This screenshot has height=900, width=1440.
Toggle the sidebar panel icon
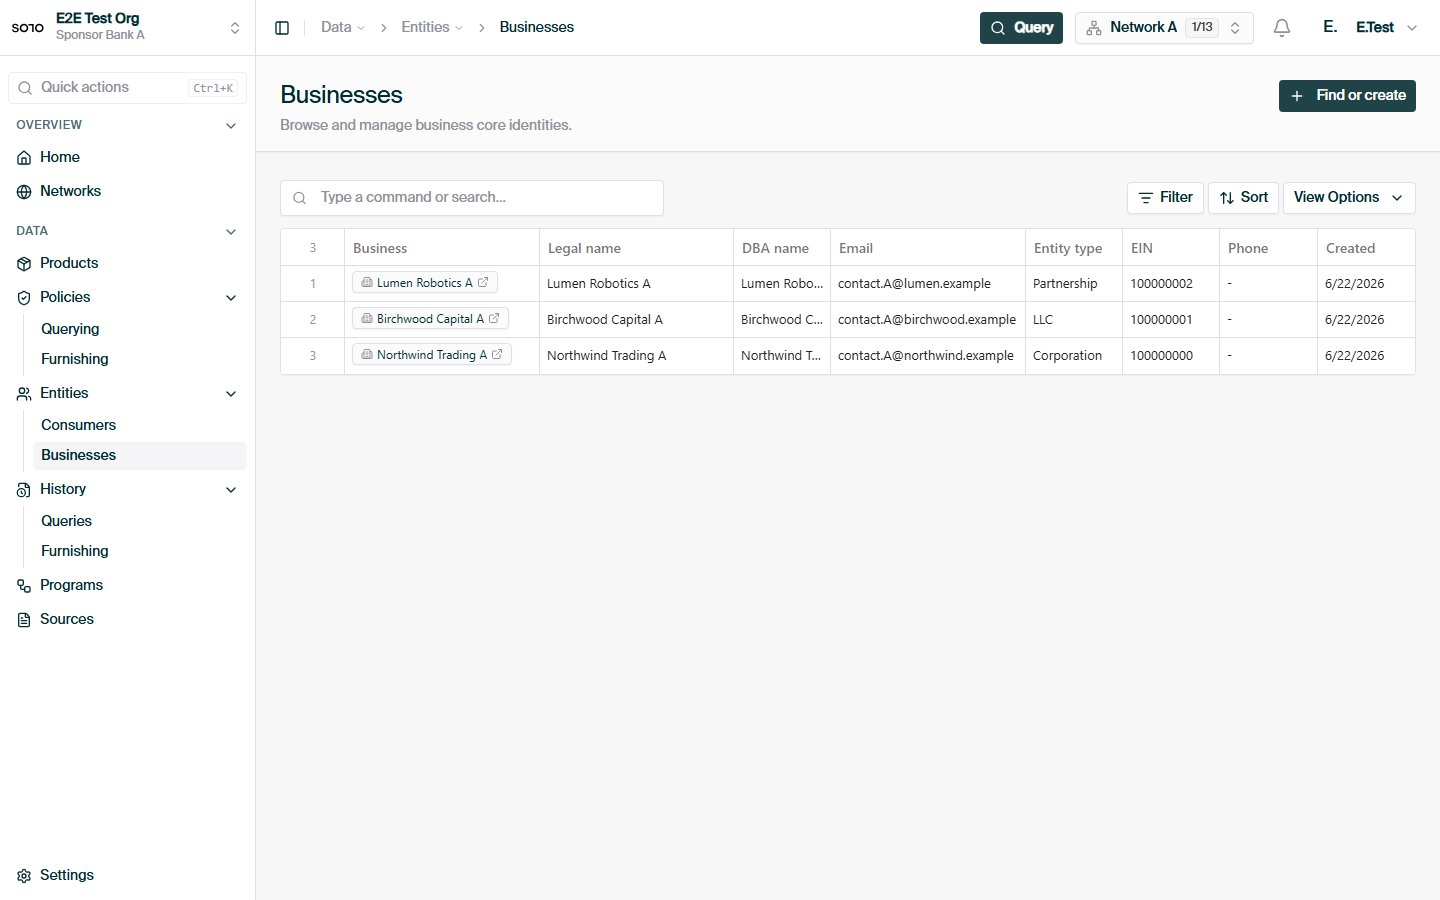click(282, 28)
